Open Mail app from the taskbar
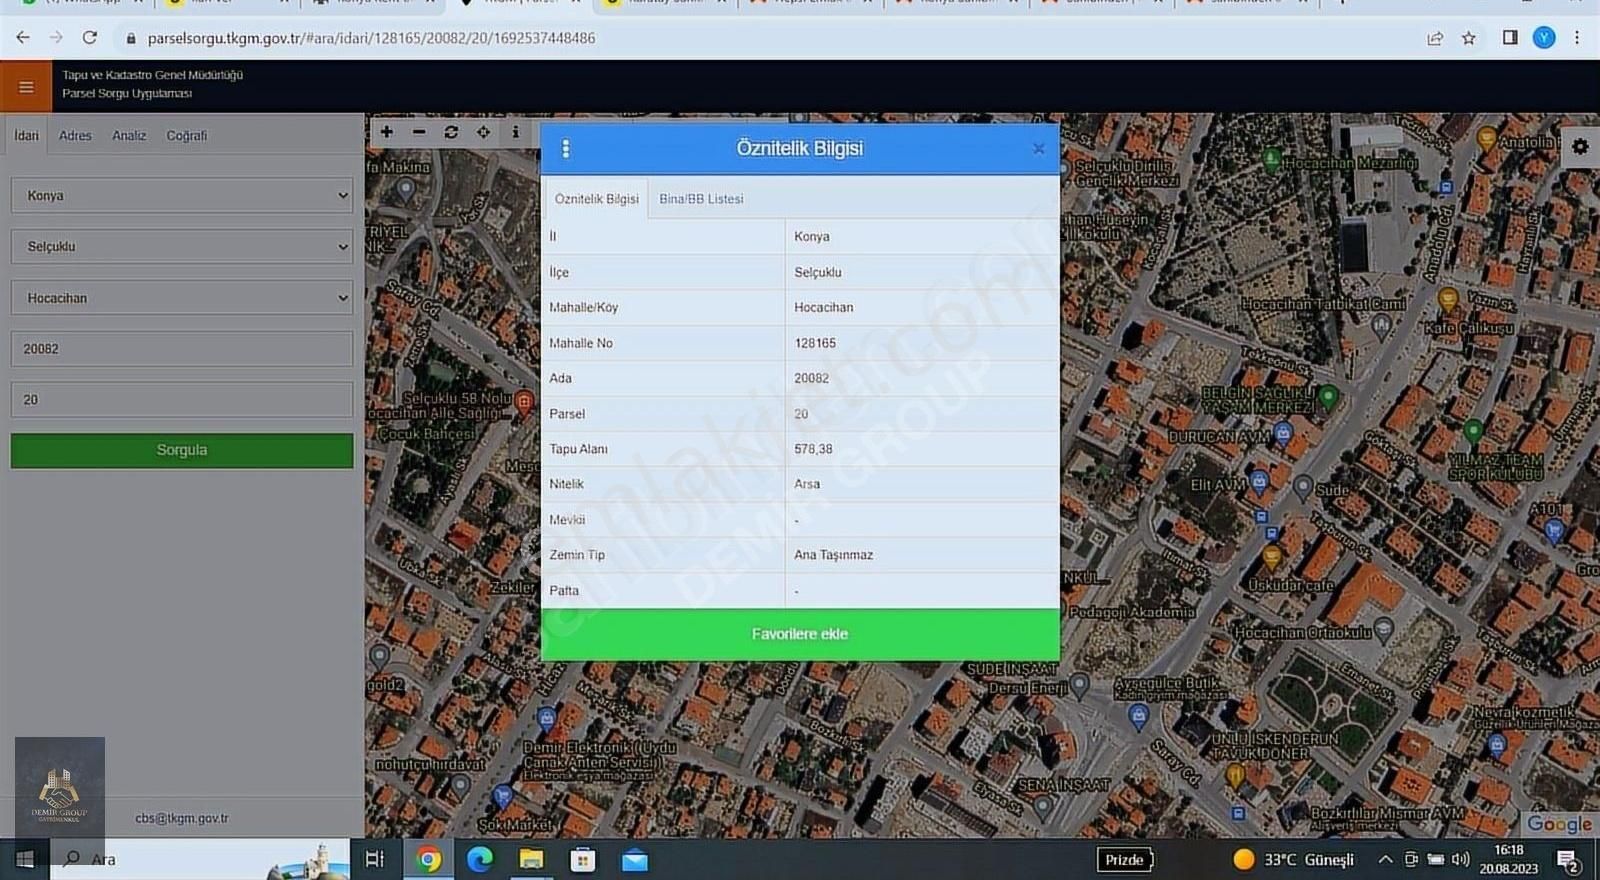 click(x=635, y=860)
